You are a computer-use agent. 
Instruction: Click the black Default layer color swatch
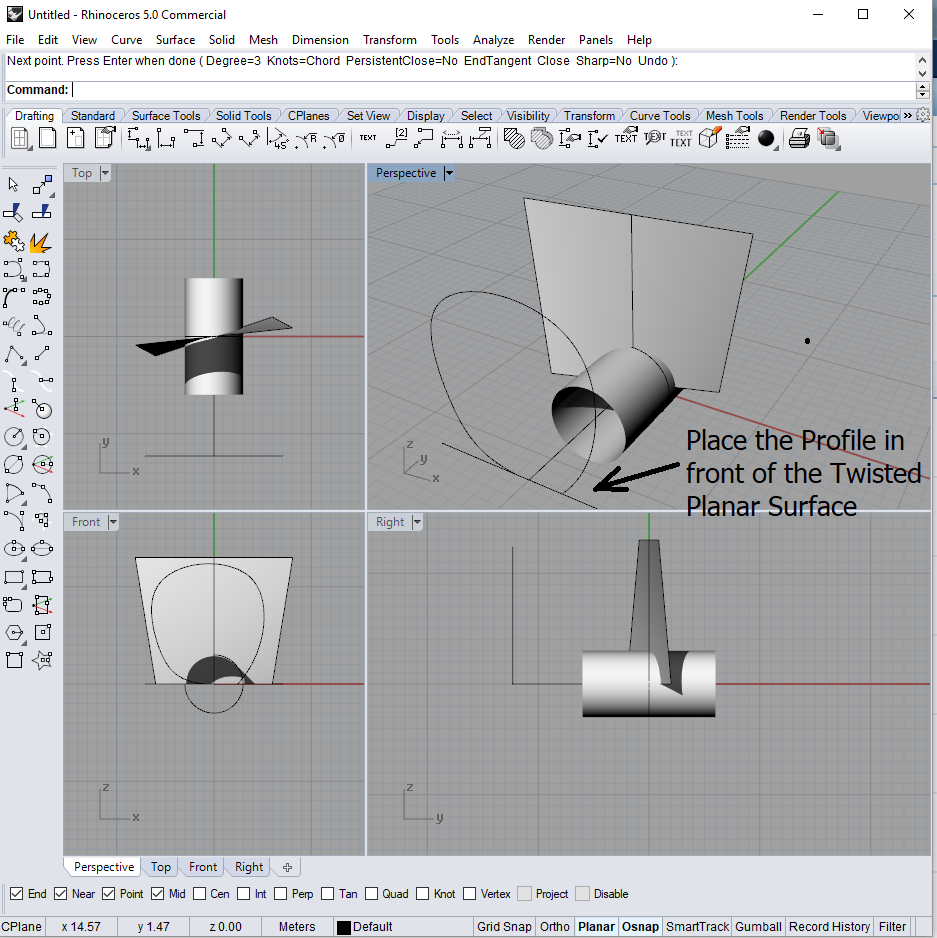(x=343, y=927)
